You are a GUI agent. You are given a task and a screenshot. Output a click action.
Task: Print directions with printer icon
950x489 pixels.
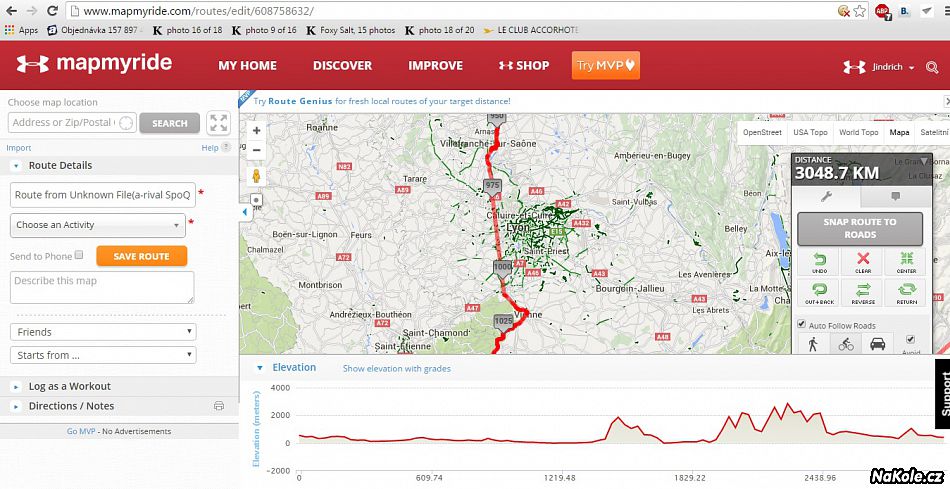pos(219,406)
